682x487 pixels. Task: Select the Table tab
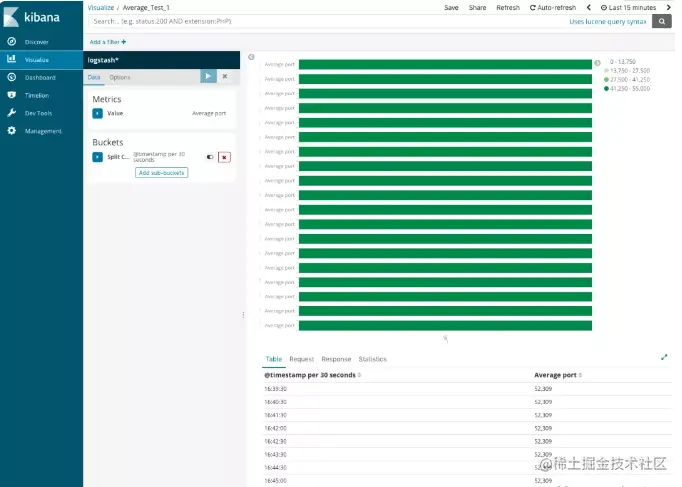tap(274, 359)
